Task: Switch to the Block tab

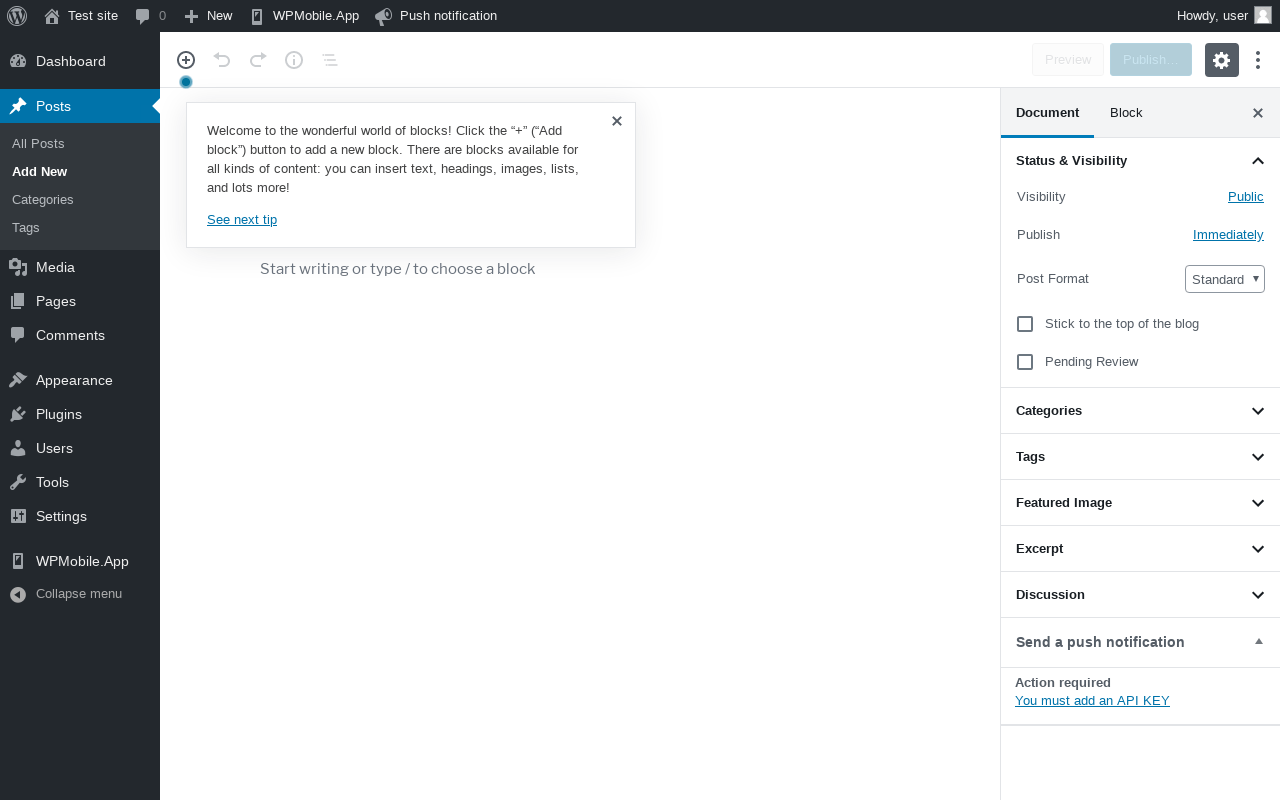Action: (x=1126, y=113)
